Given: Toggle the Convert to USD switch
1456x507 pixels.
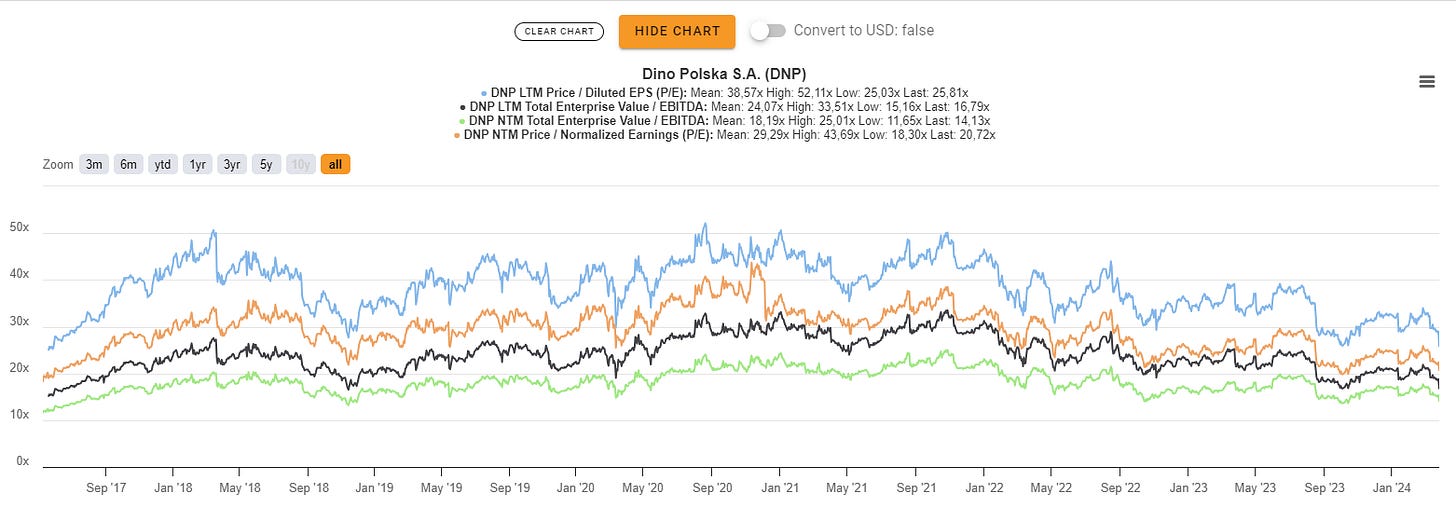Looking at the screenshot, I should click(768, 31).
